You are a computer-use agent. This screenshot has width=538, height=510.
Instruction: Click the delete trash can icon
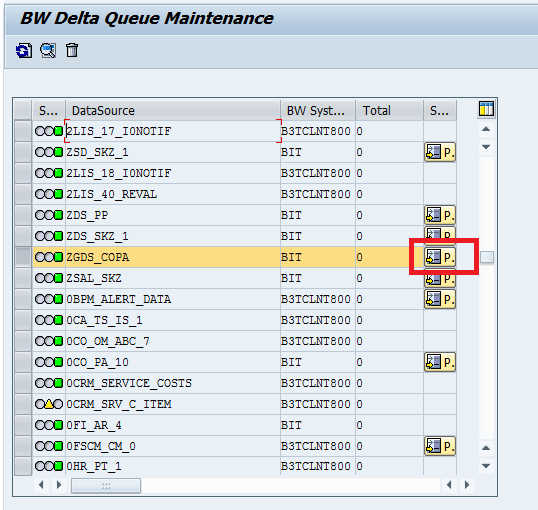[x=72, y=50]
